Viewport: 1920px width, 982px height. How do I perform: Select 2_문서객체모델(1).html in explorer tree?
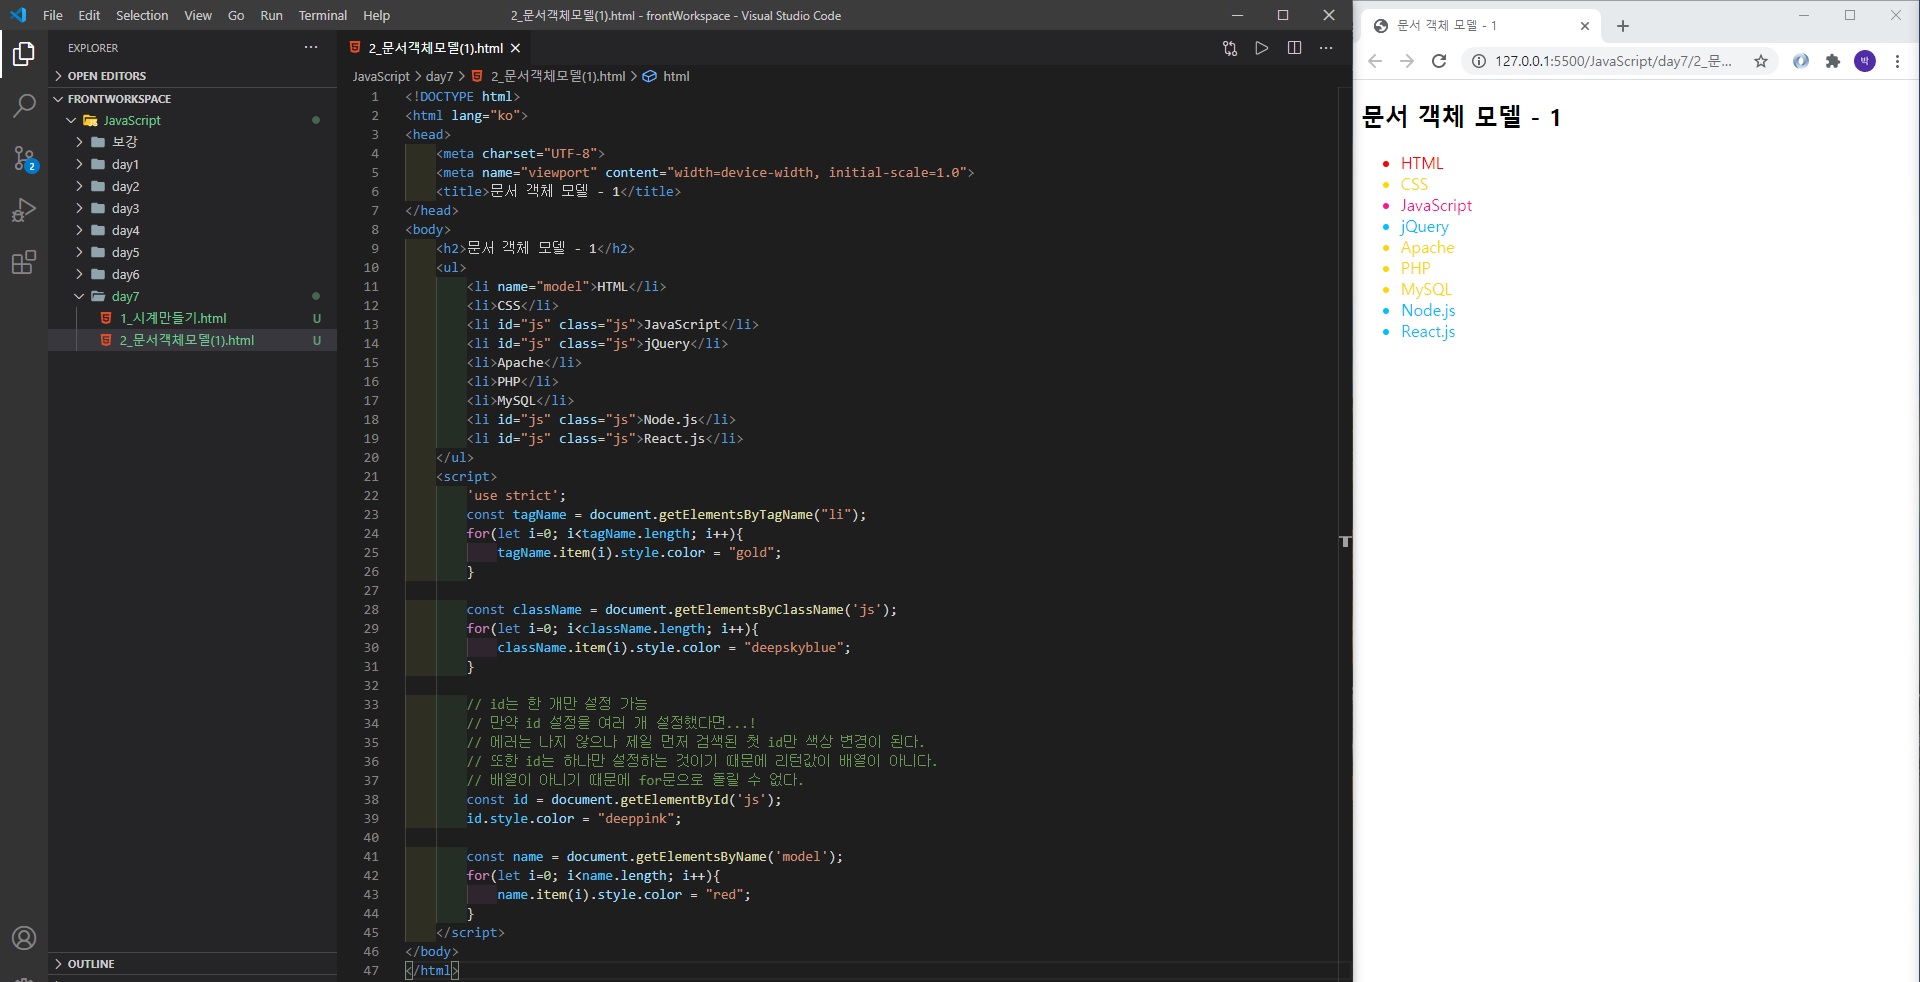tap(192, 340)
